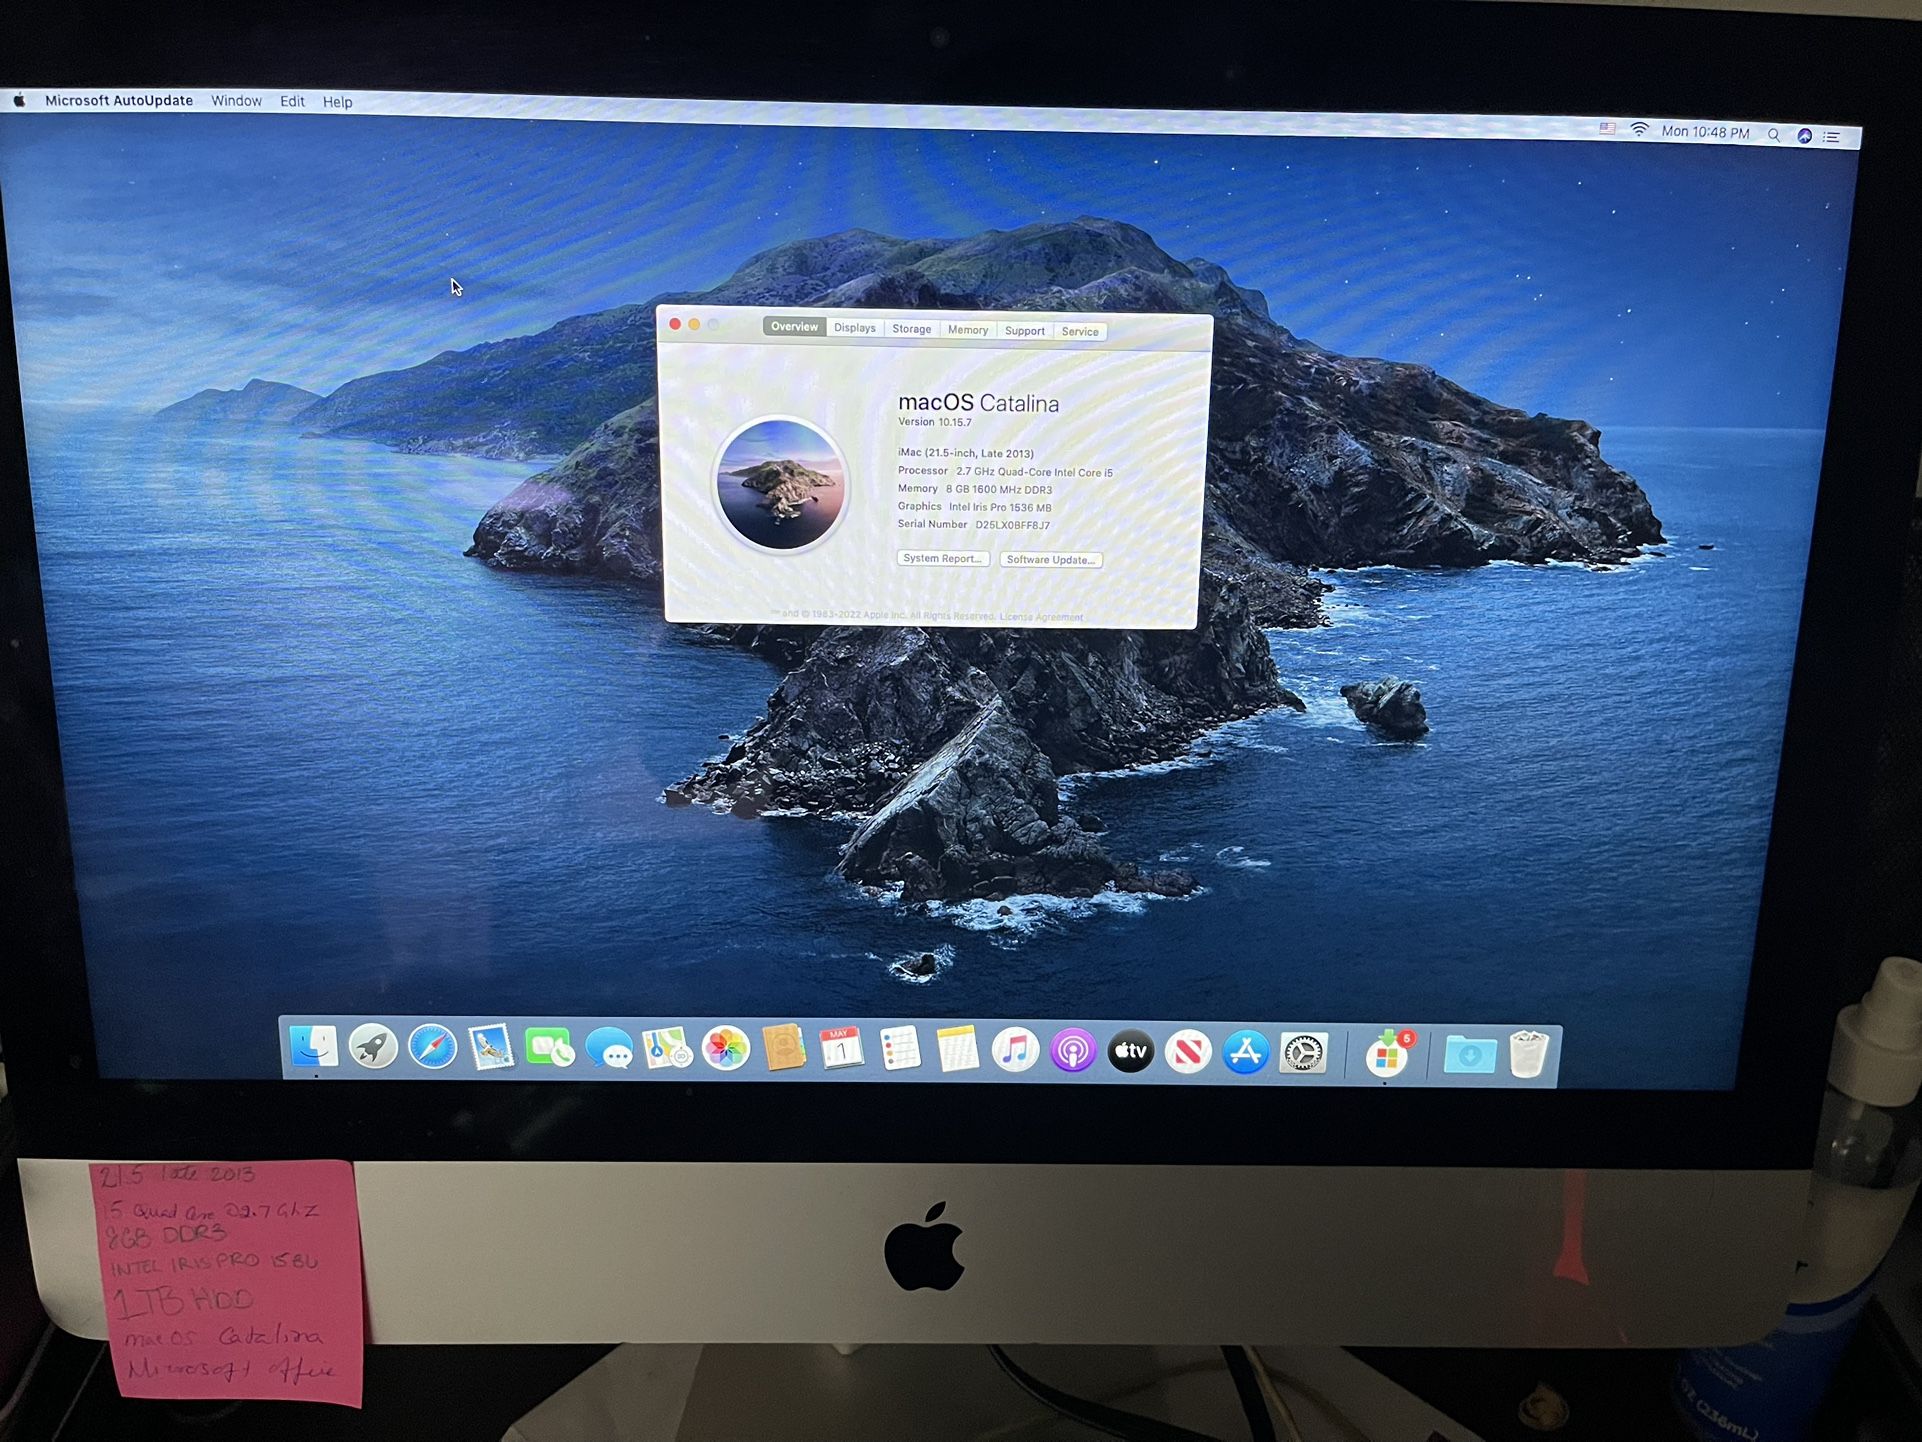Minimize the About This Mac window

click(694, 324)
